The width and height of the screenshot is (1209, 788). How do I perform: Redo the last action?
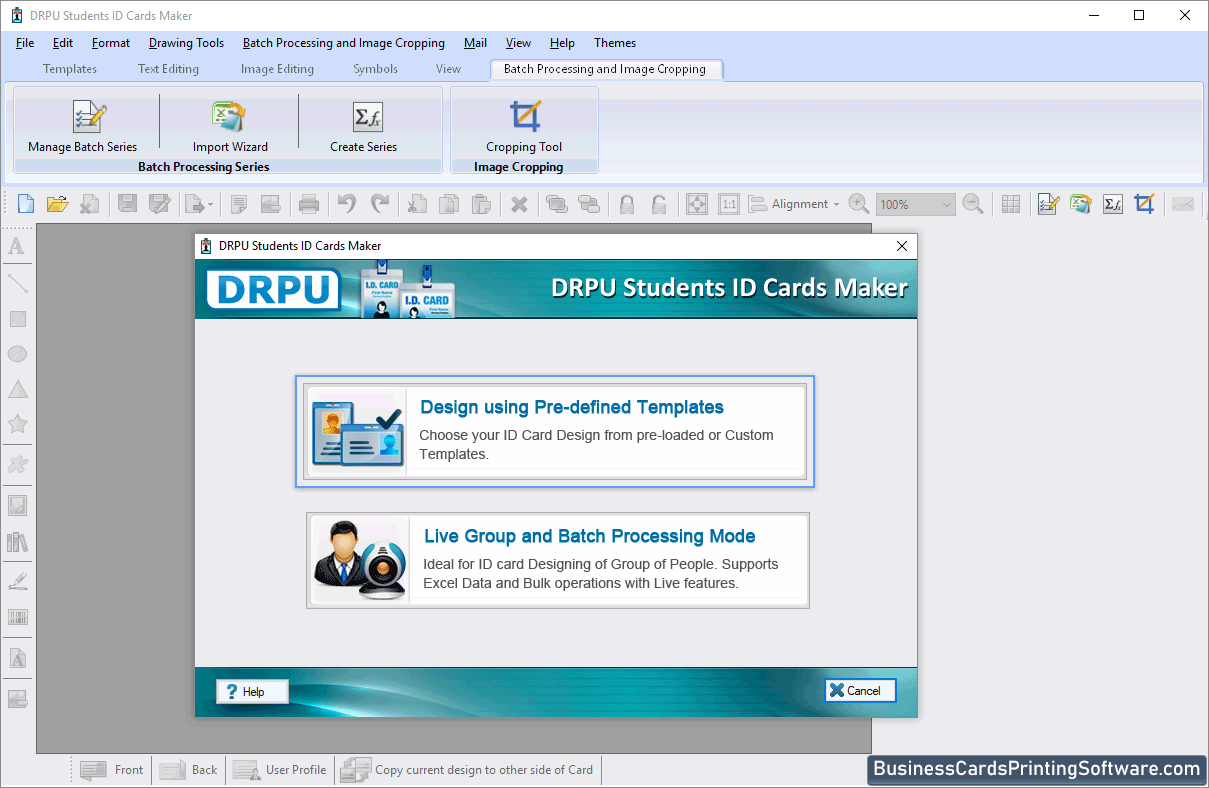pos(380,204)
